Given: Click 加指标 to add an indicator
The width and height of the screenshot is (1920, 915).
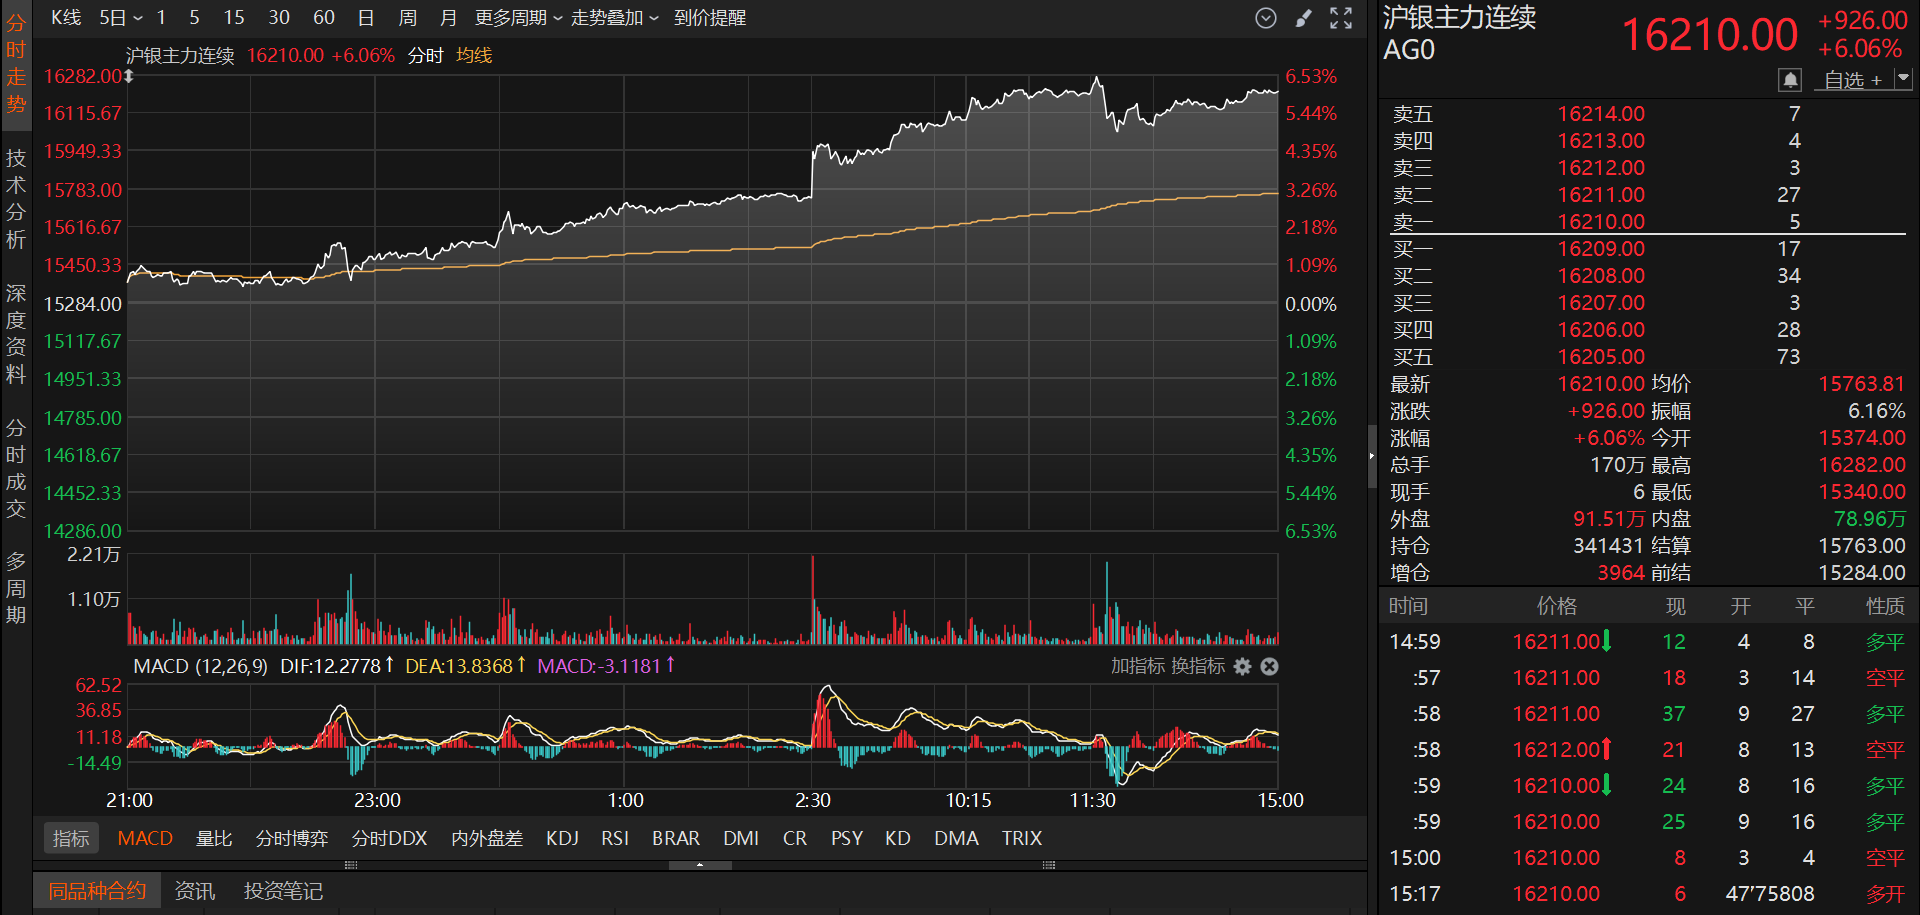Looking at the screenshot, I should [1138, 666].
